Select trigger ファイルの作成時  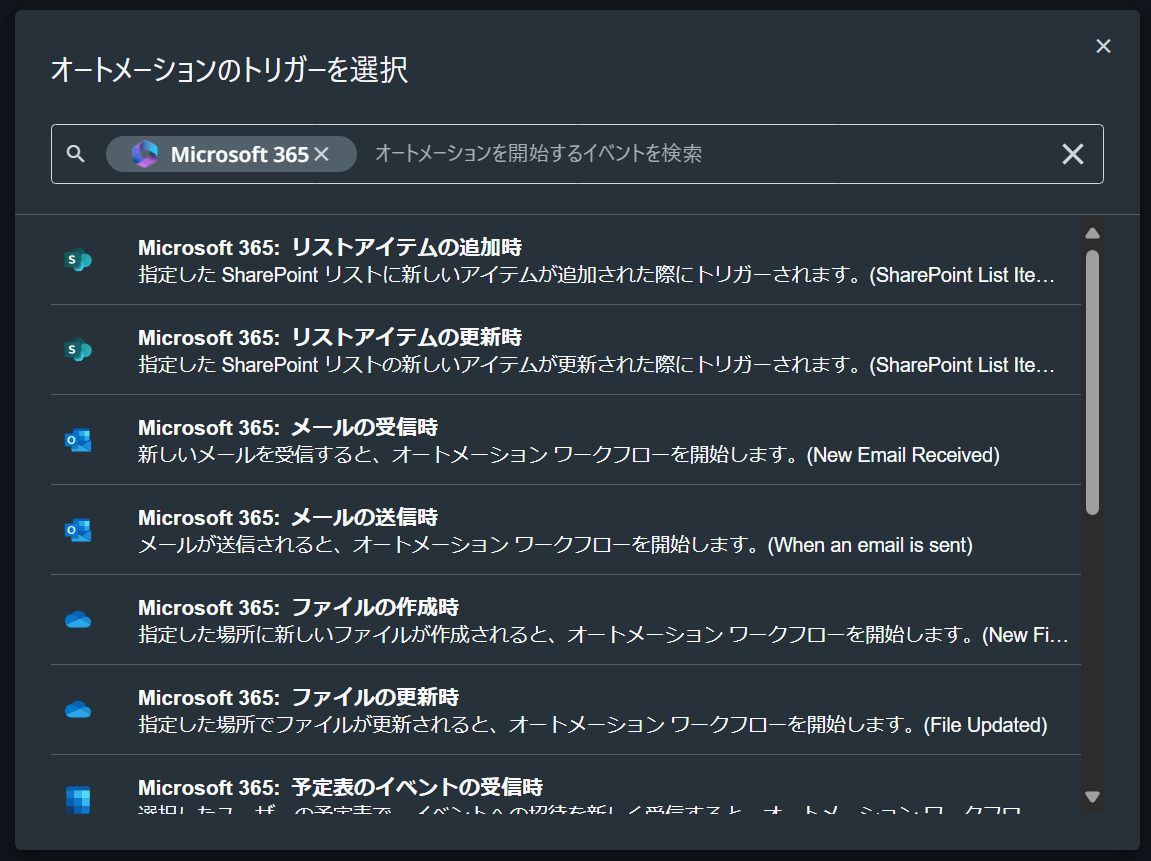click(565, 620)
